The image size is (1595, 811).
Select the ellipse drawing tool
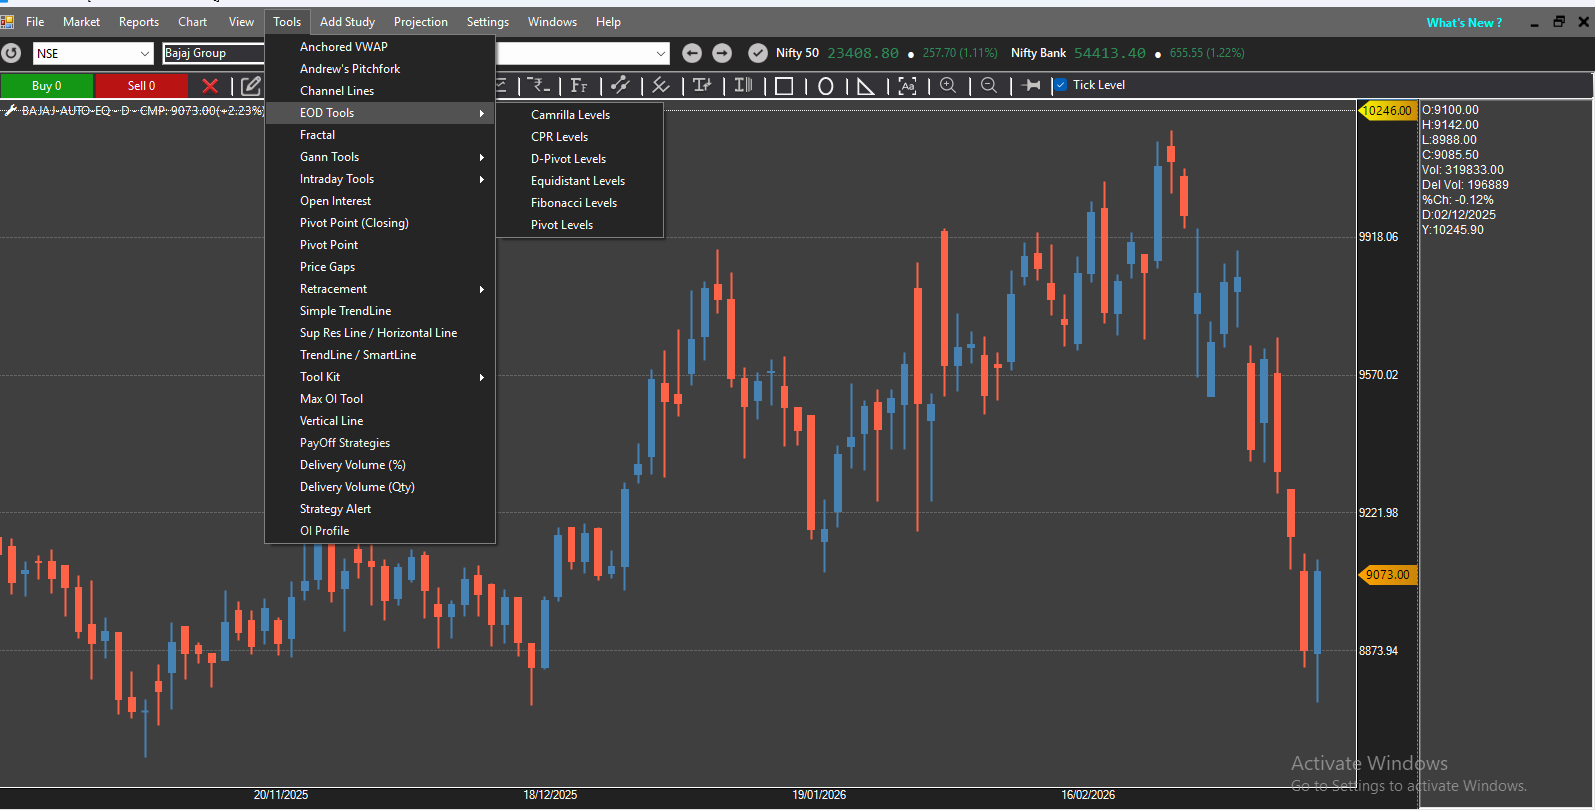[x=825, y=86]
